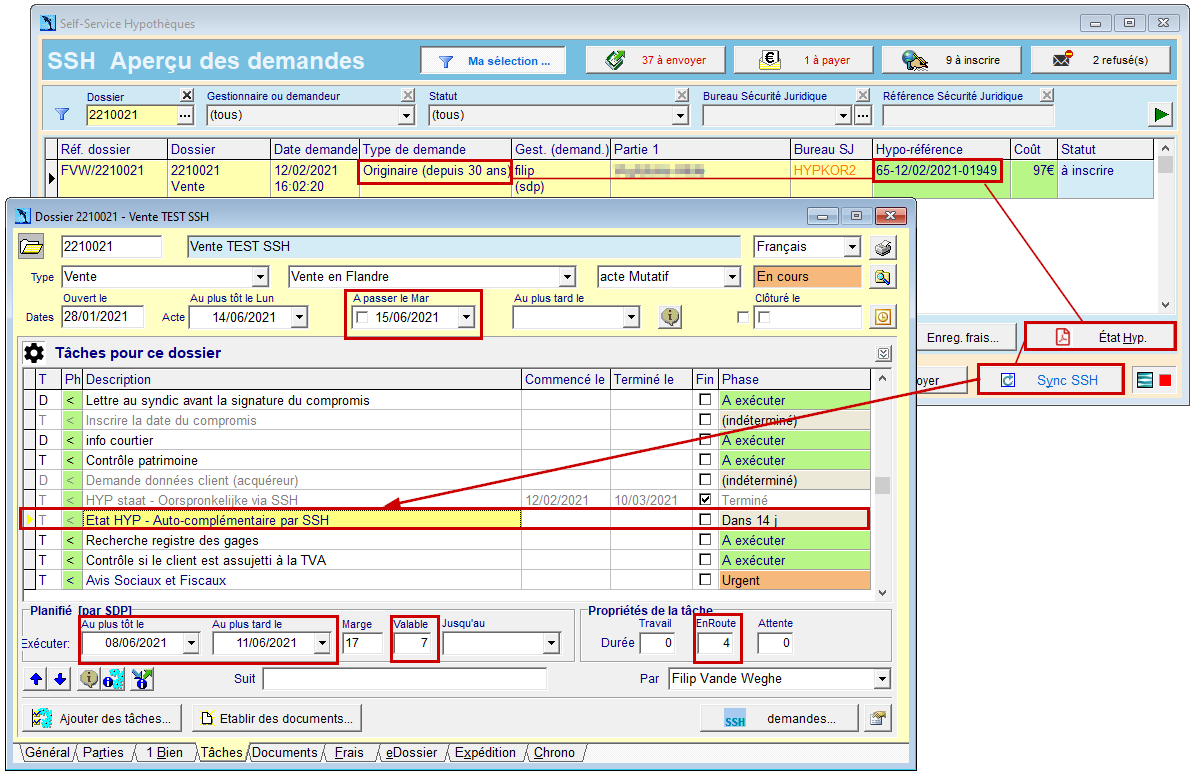
Task: Open the Français language dropdown
Action: [x=852, y=247]
